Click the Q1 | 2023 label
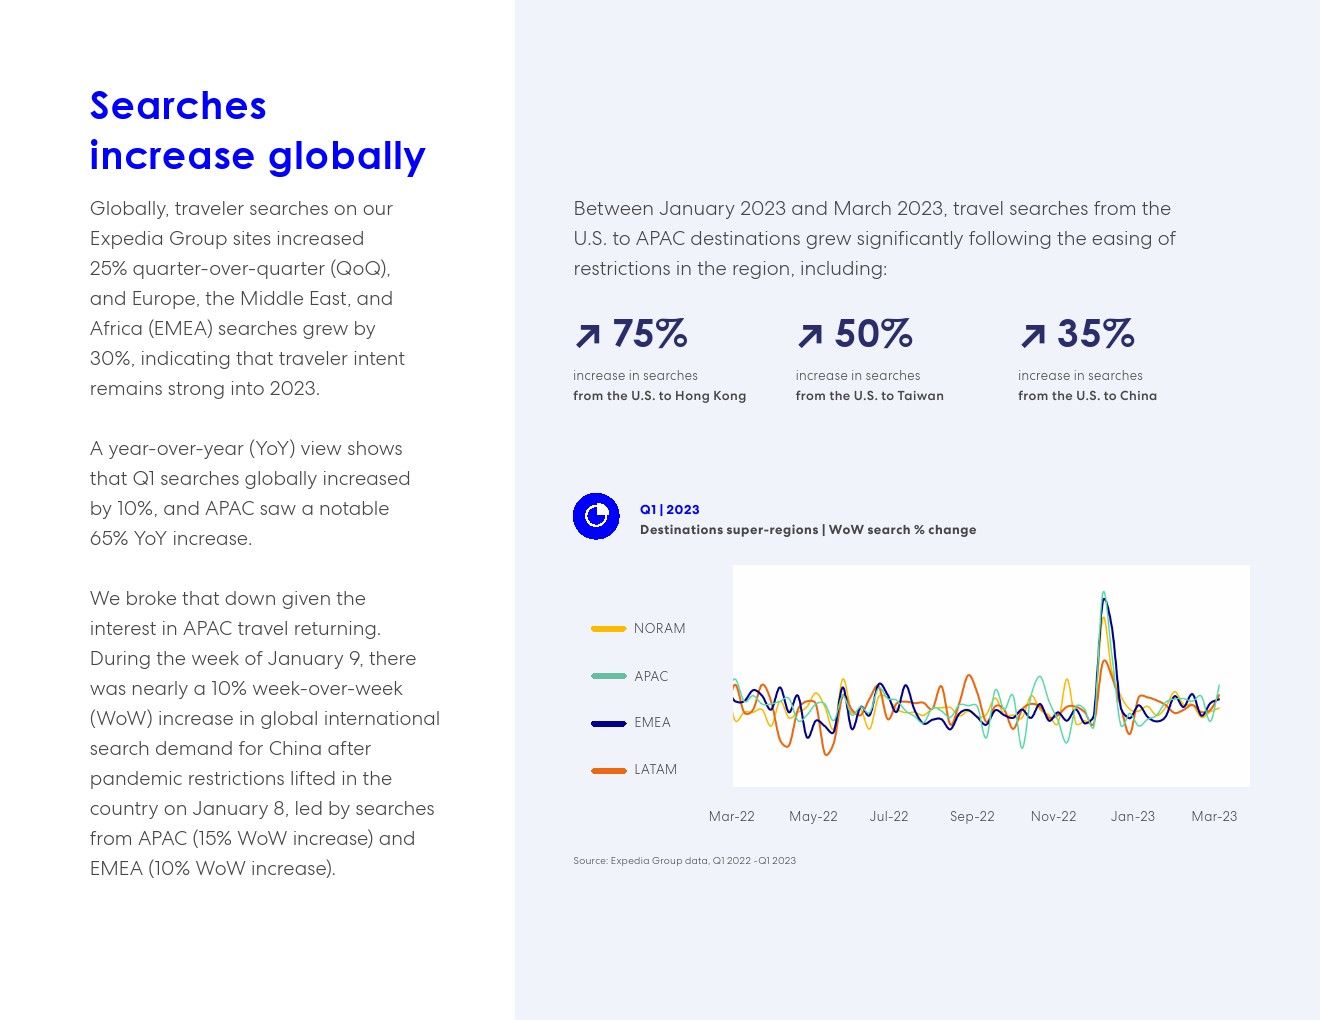 tap(669, 510)
